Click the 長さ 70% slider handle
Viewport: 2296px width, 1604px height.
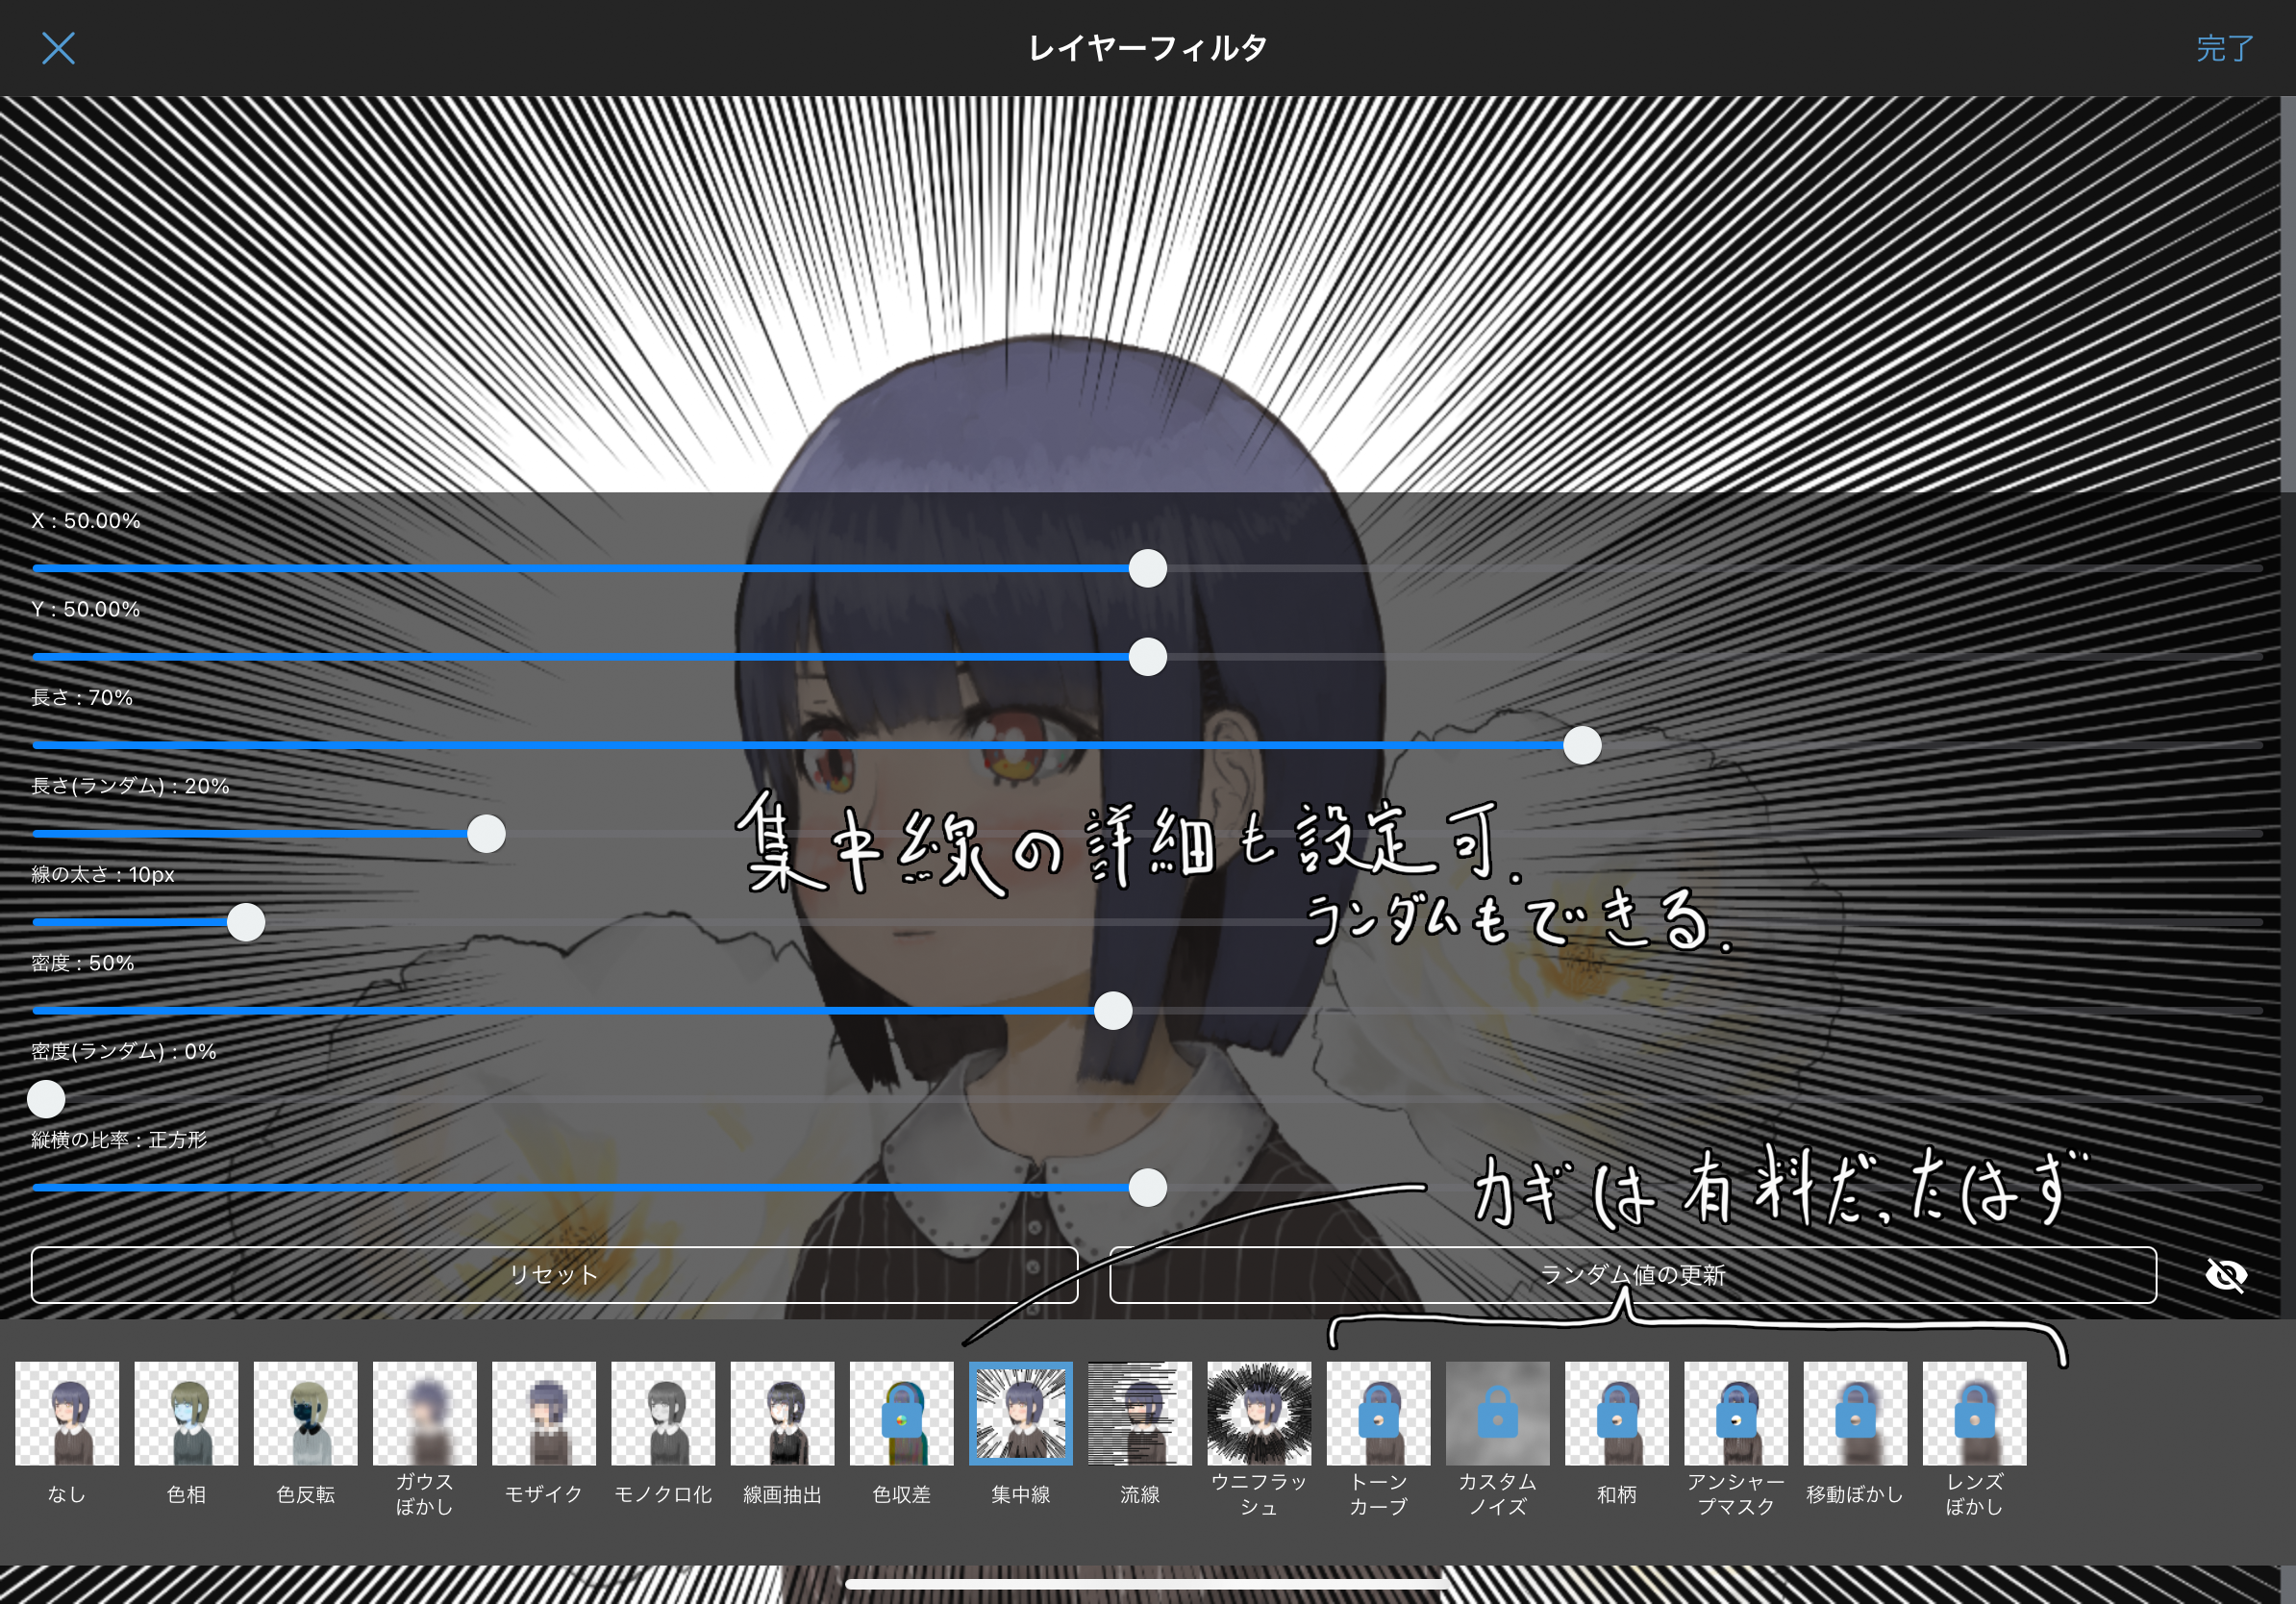coord(1582,745)
